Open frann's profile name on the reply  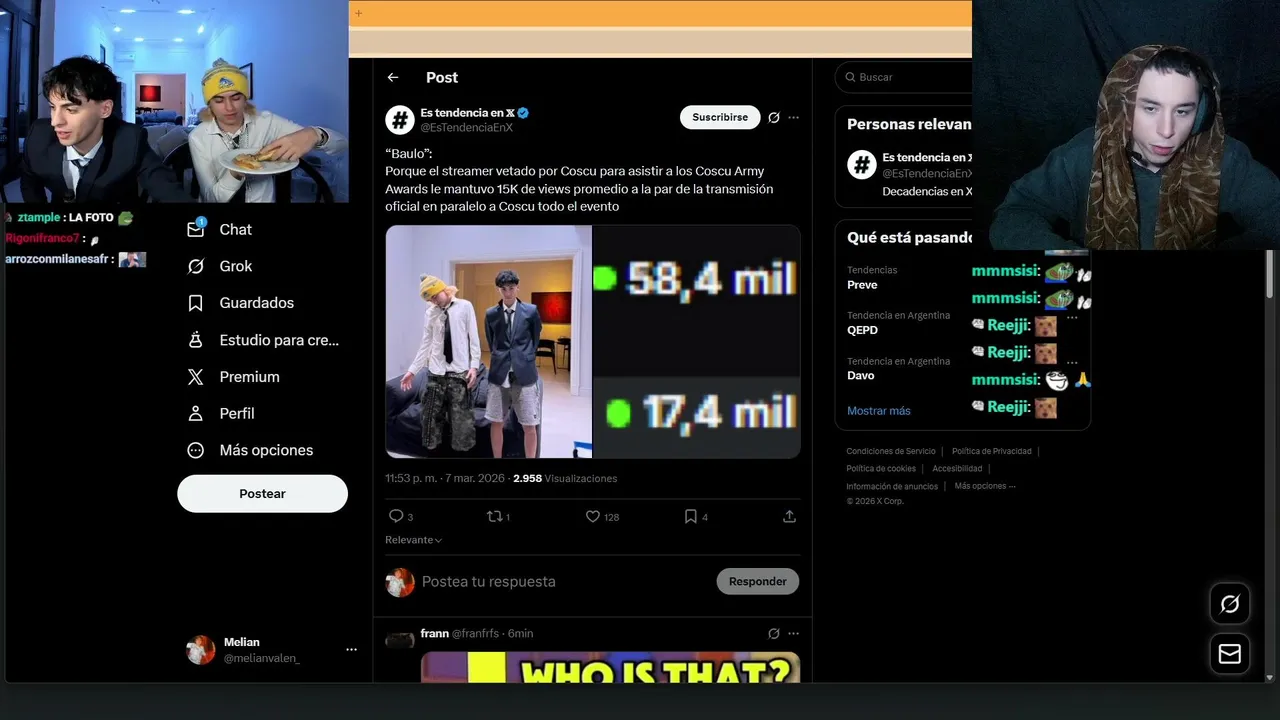(x=434, y=633)
